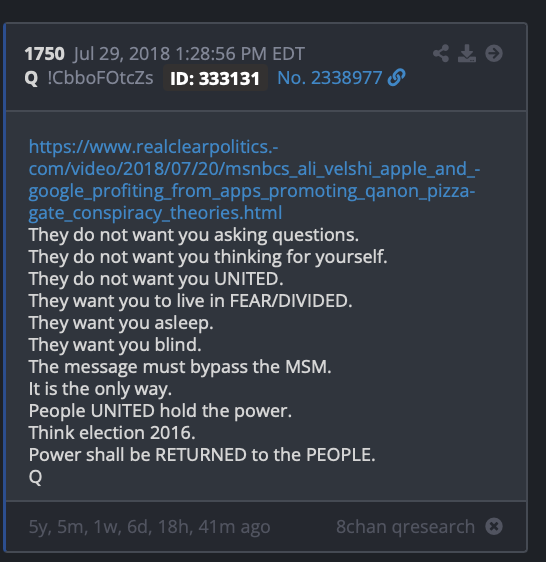Click the Jul 29, 2018 timestamp

(189, 54)
